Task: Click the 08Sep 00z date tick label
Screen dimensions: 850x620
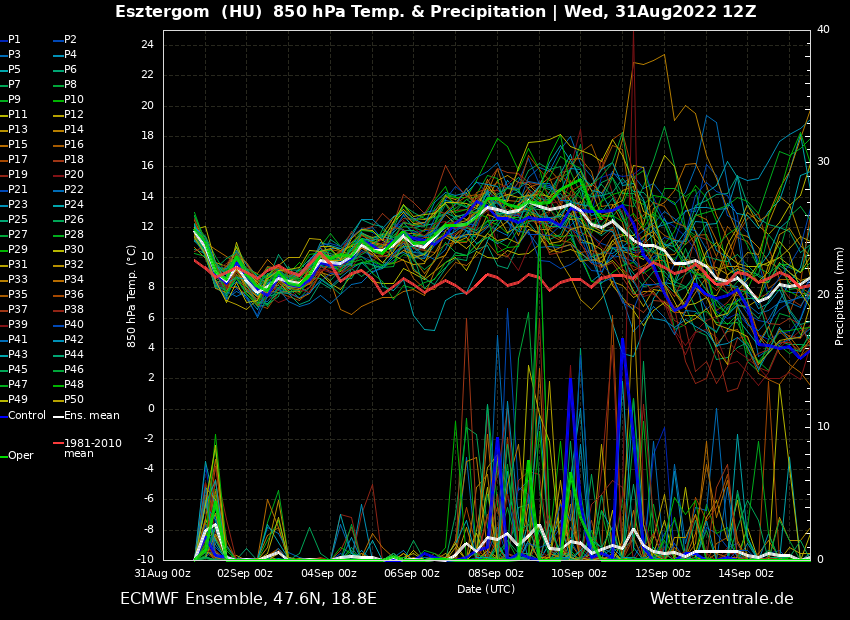Action: (495, 573)
